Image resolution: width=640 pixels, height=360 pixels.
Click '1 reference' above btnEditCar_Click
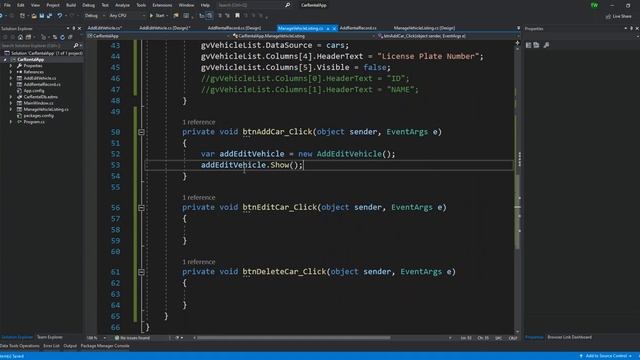click(x=198, y=198)
